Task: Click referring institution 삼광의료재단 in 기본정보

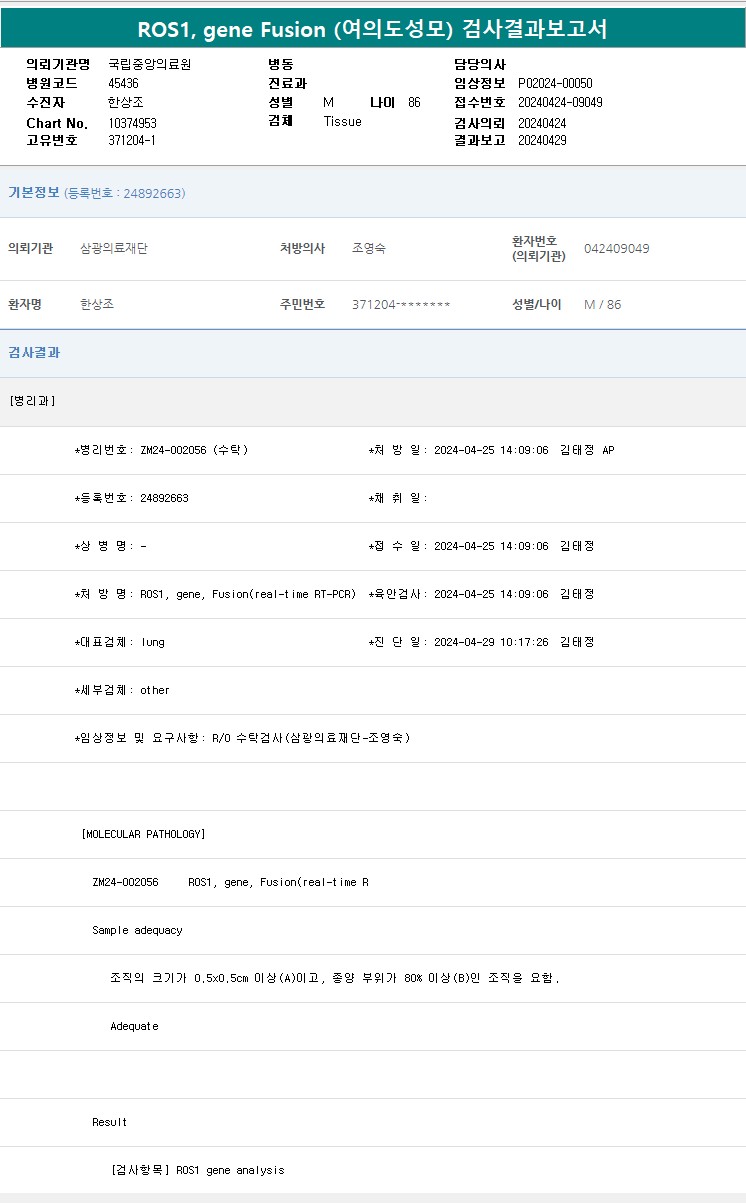Action: click(x=114, y=248)
